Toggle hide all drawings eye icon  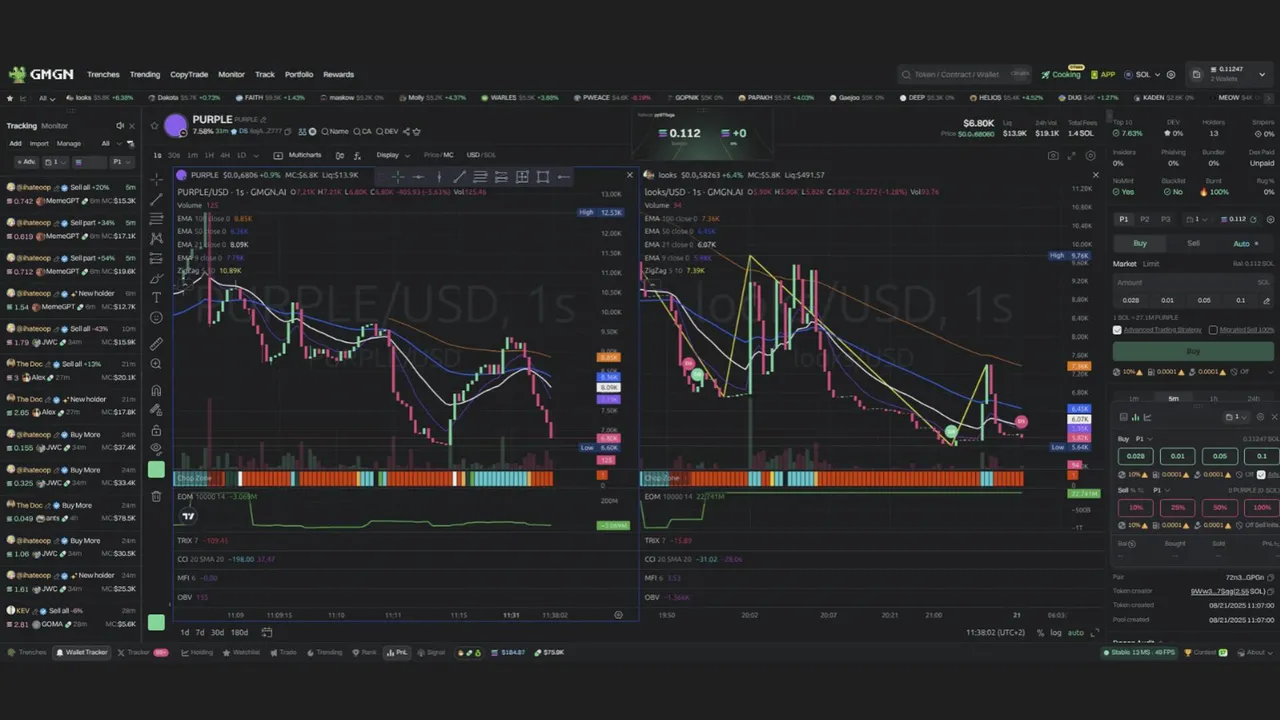[156, 449]
